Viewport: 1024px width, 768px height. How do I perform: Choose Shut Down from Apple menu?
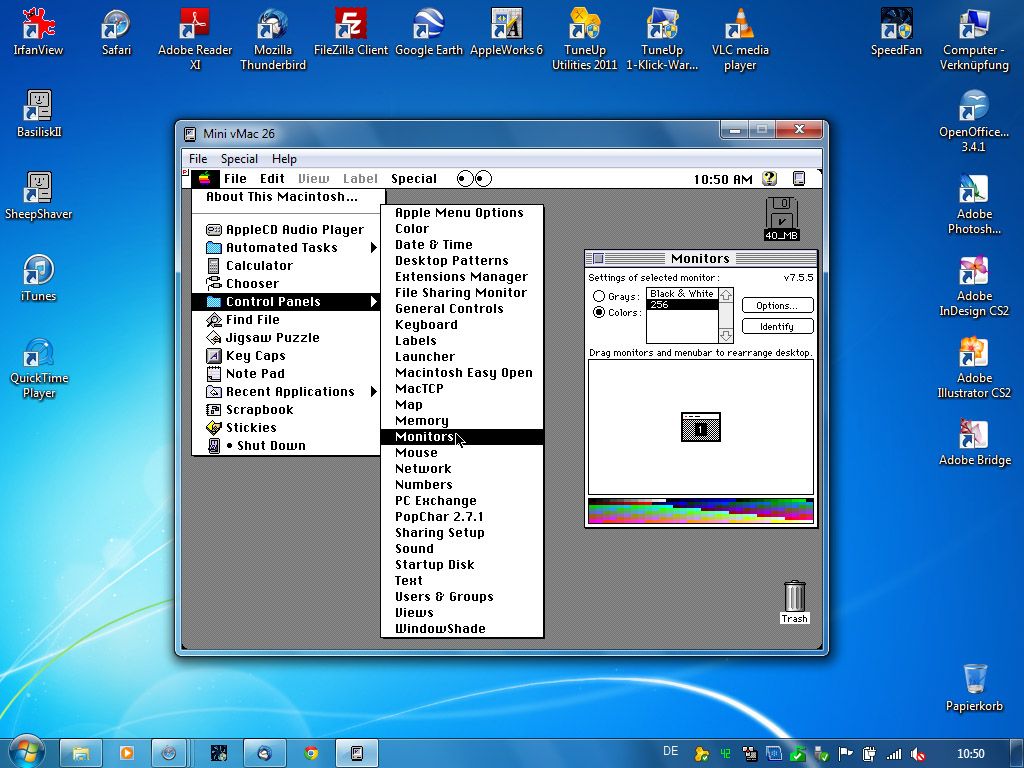point(285,445)
